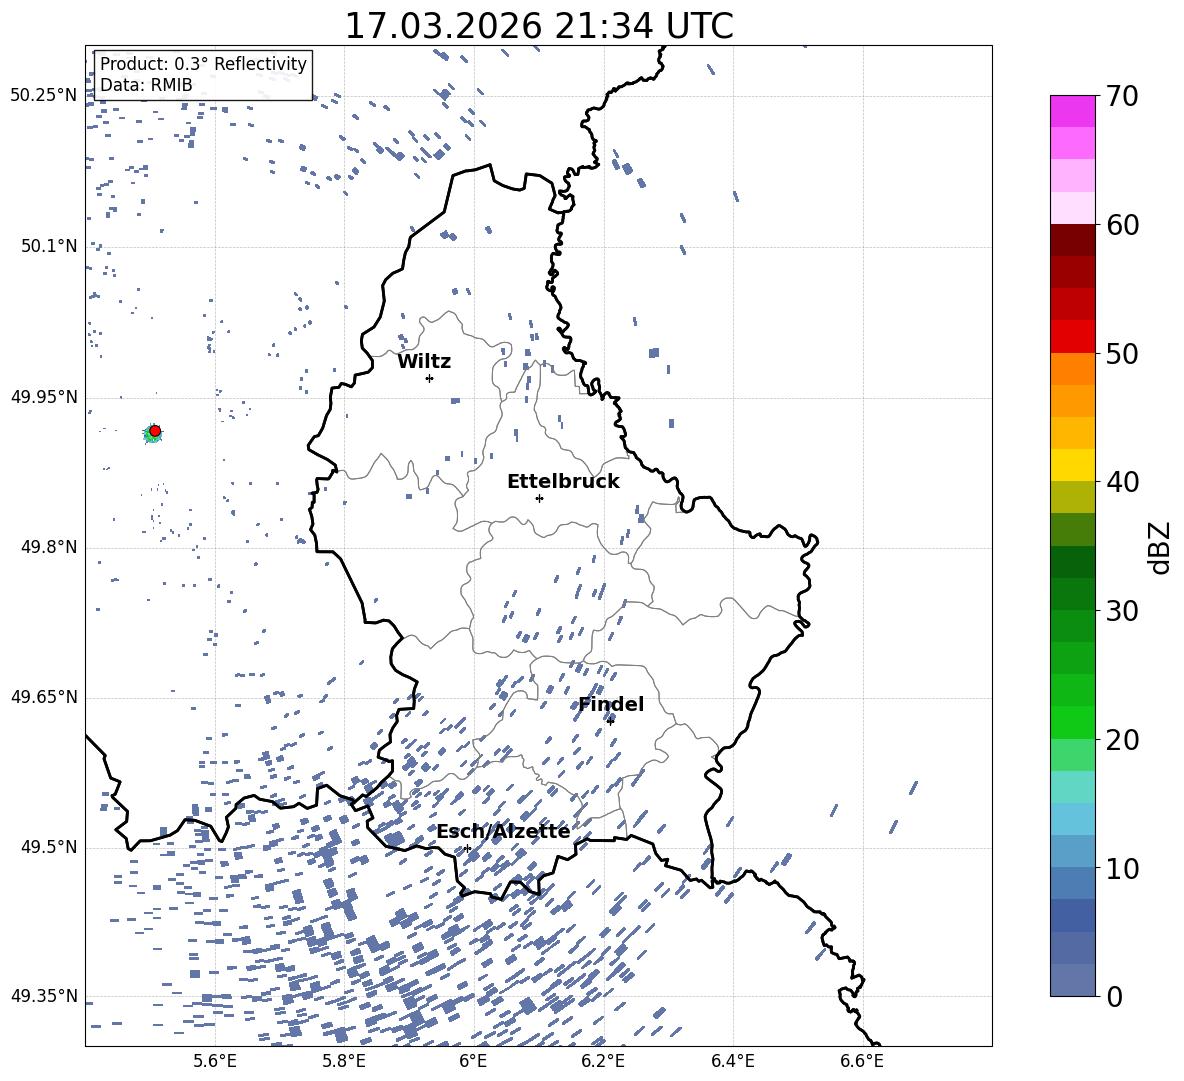The image size is (1184, 1081).
Task: Click the Esch/Alzette city label
Action: pyautogui.click(x=503, y=831)
